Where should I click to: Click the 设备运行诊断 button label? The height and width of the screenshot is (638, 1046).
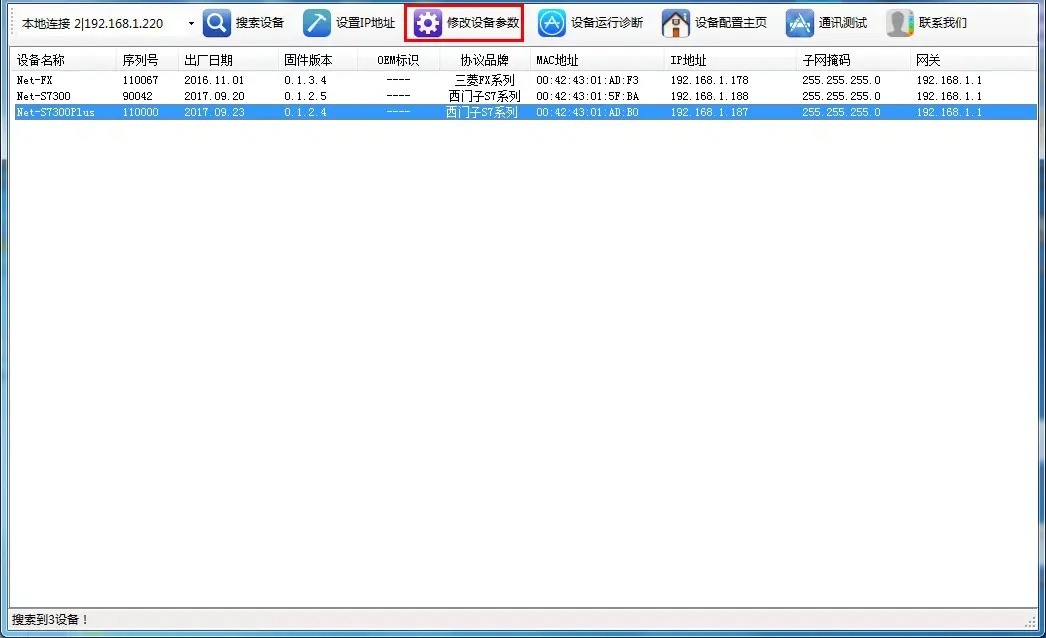606,23
